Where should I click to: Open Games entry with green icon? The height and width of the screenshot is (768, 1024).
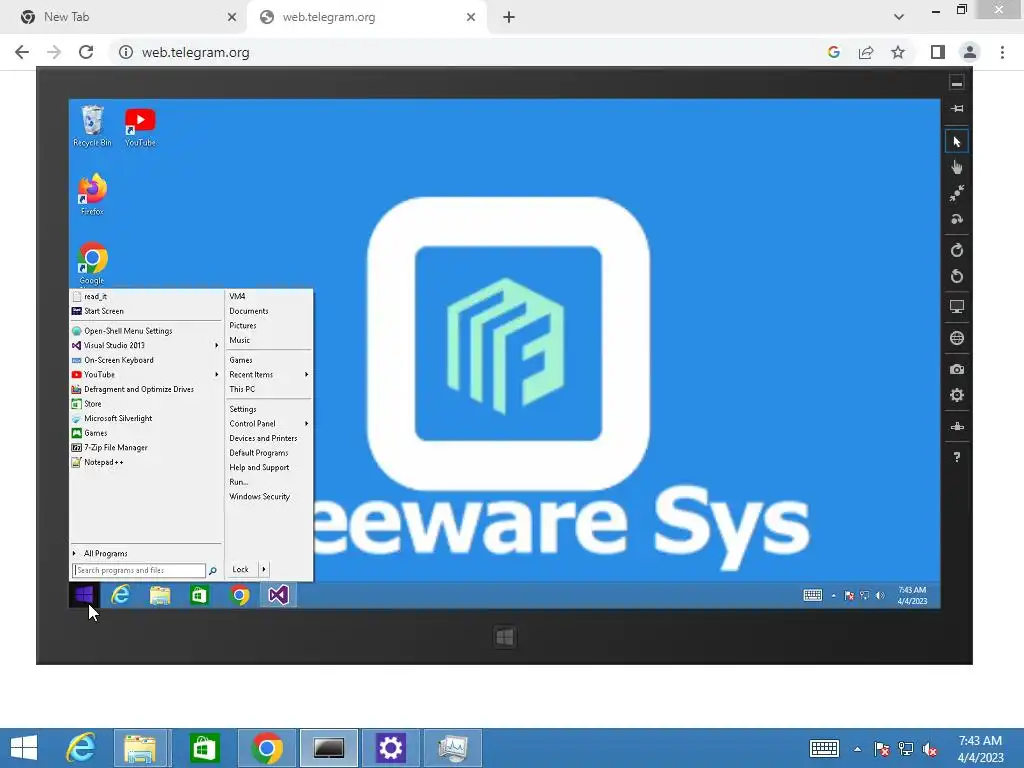[x=95, y=433]
